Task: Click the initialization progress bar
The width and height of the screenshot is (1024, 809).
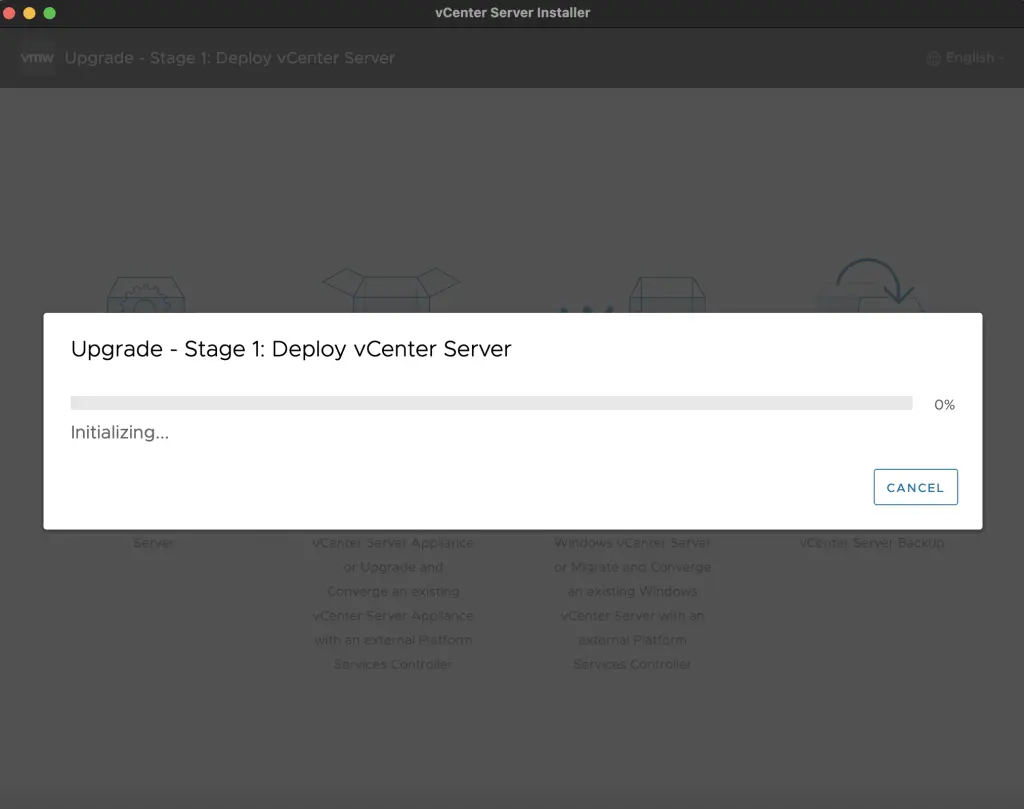Action: tap(490, 402)
